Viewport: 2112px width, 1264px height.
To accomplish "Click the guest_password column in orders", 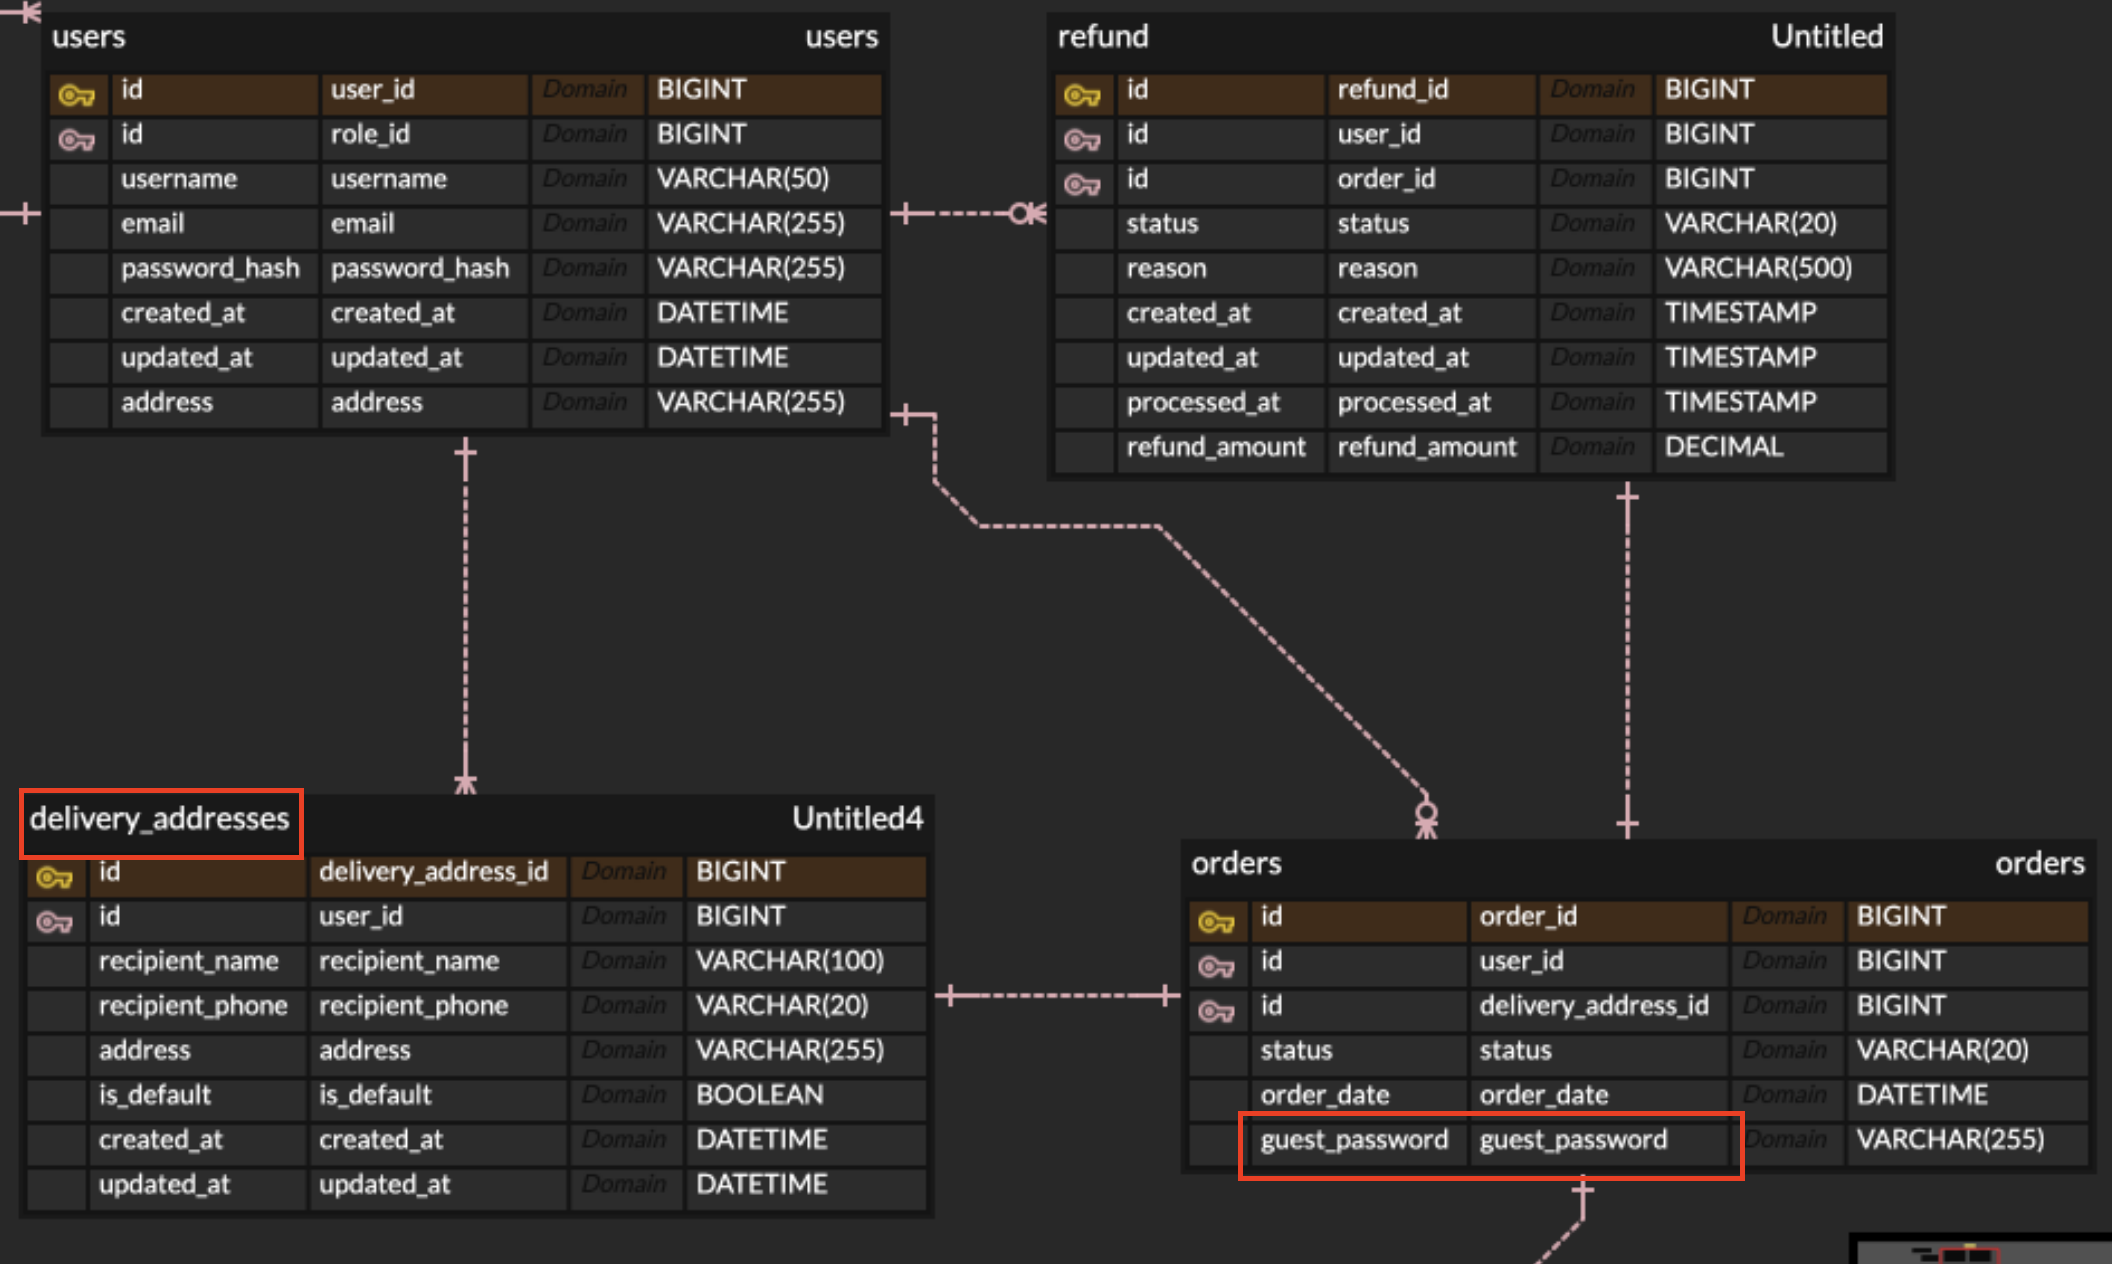I will coord(1354,1140).
